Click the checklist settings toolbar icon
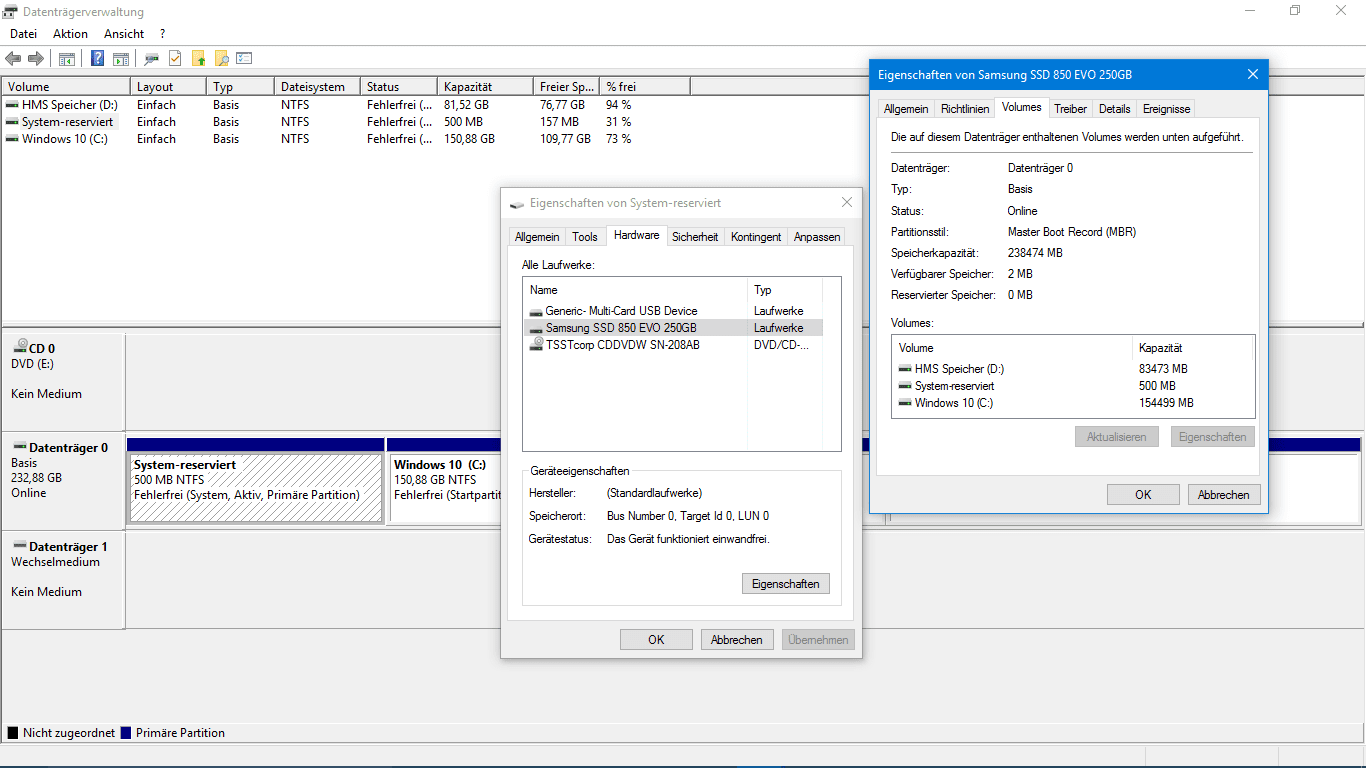 (244, 59)
